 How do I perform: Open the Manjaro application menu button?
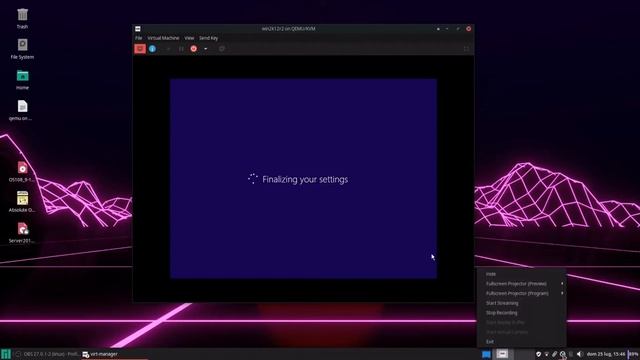point(6,354)
